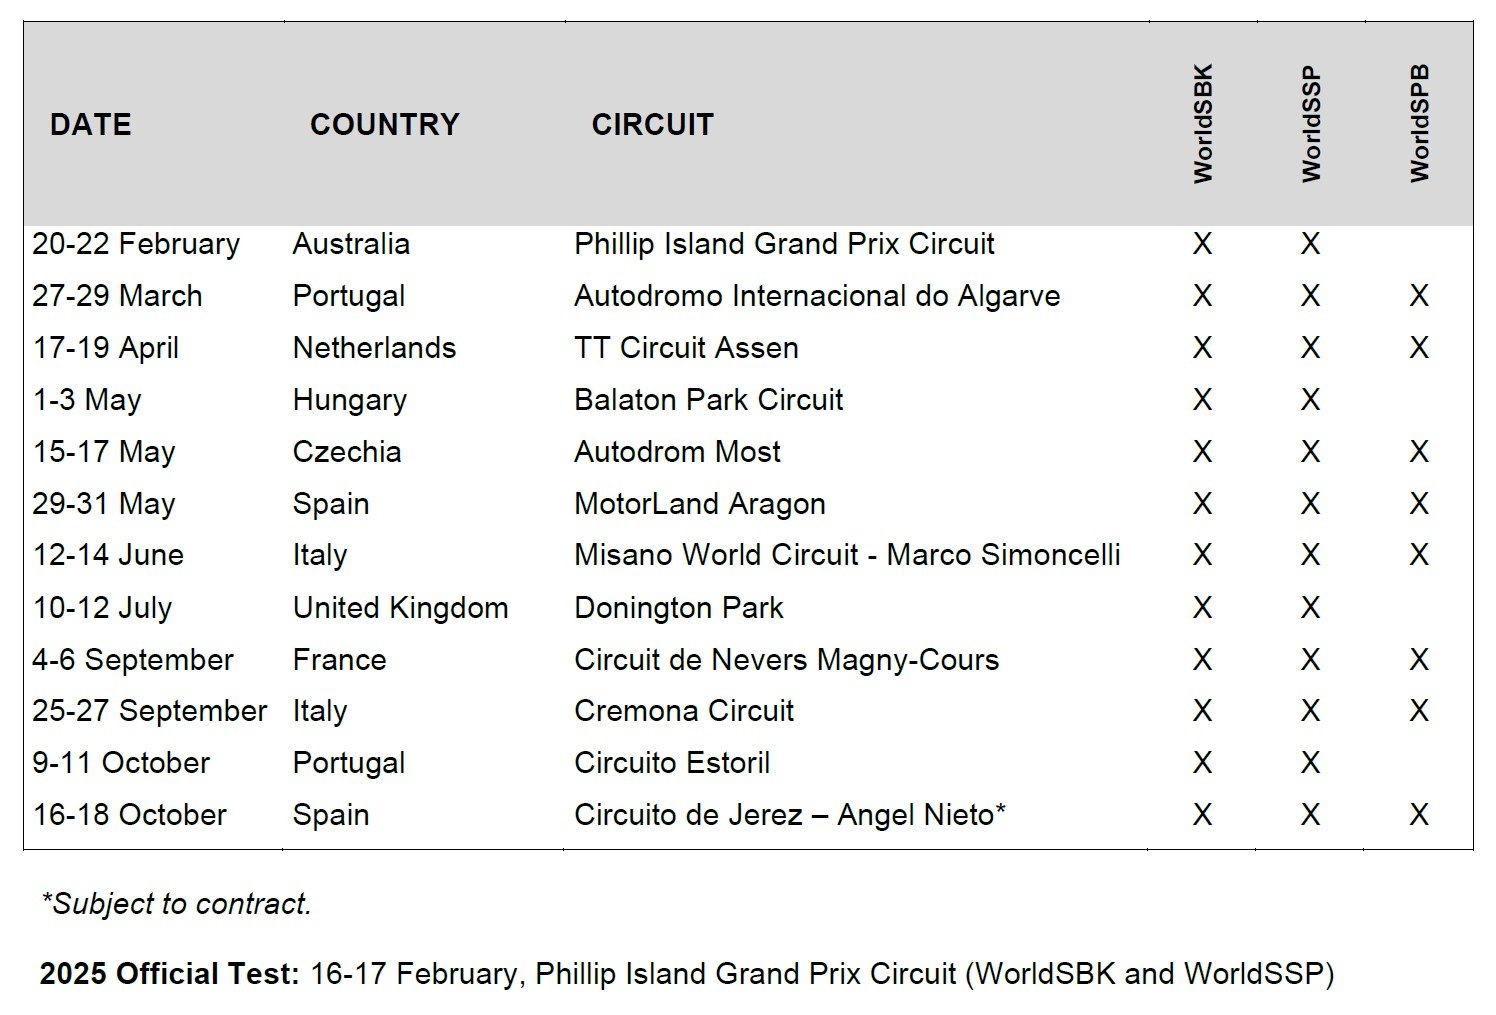Select Circuit de Nevers Magny-Cours

point(786,660)
